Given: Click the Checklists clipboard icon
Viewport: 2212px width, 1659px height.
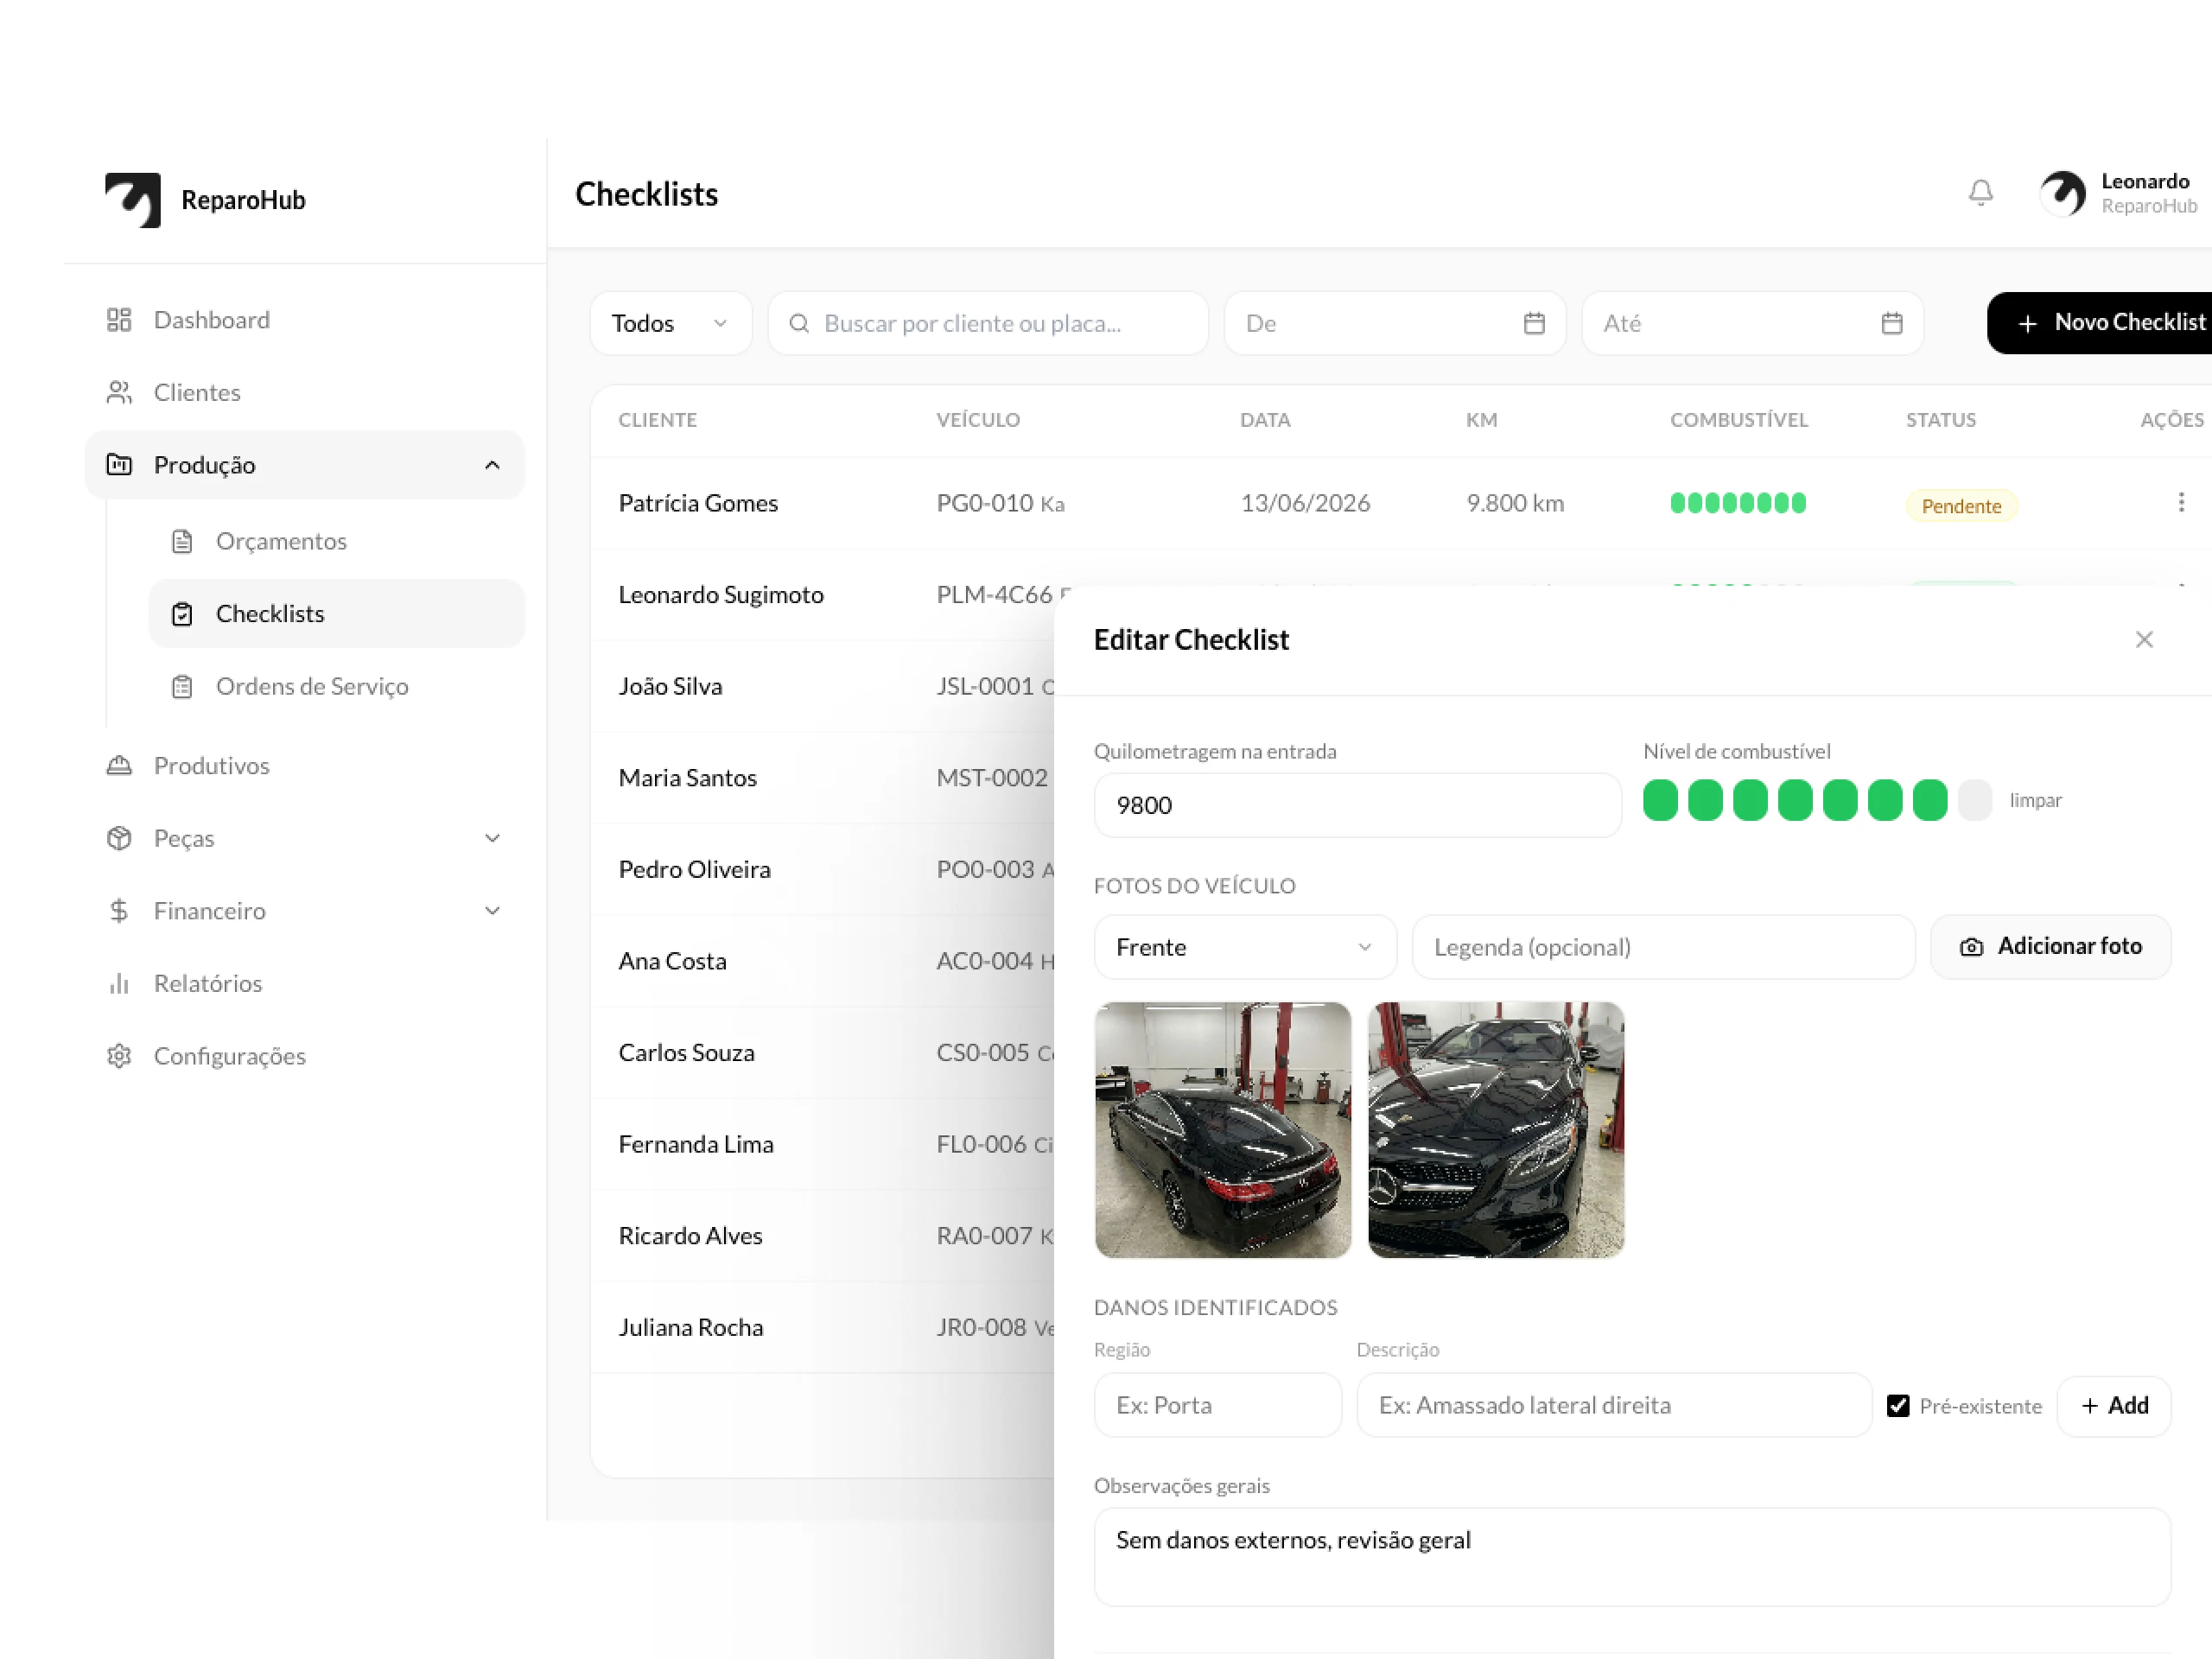Looking at the screenshot, I should coord(182,614).
